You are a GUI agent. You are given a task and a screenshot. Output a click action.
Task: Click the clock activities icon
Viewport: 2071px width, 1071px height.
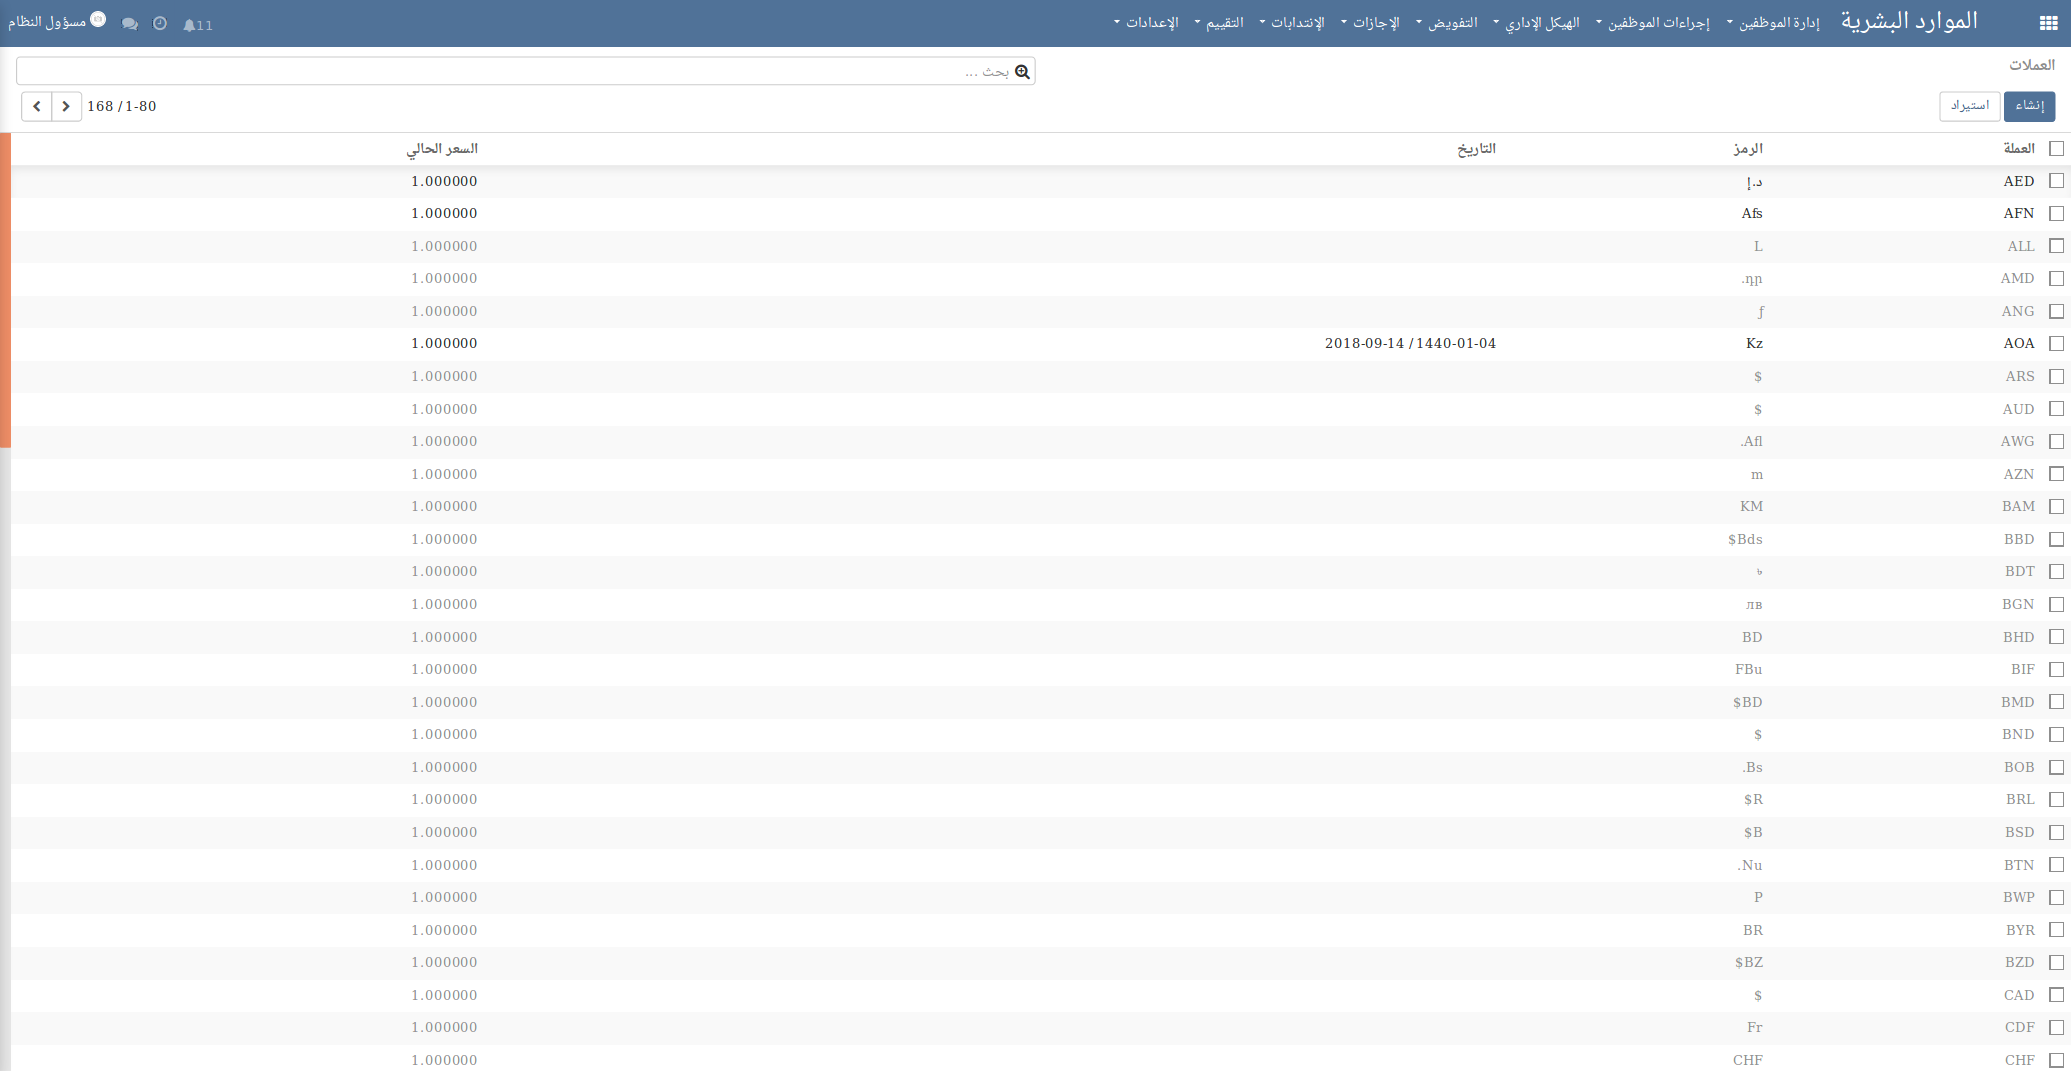click(x=160, y=24)
